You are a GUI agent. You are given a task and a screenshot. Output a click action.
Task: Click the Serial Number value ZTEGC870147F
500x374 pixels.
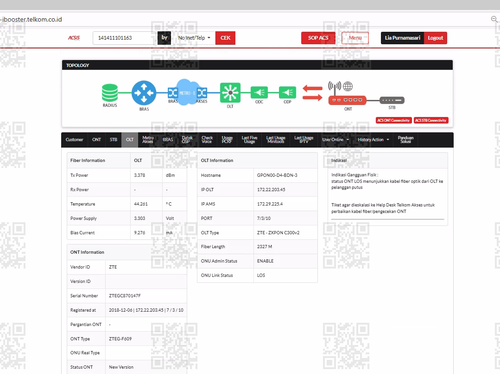tap(125, 296)
